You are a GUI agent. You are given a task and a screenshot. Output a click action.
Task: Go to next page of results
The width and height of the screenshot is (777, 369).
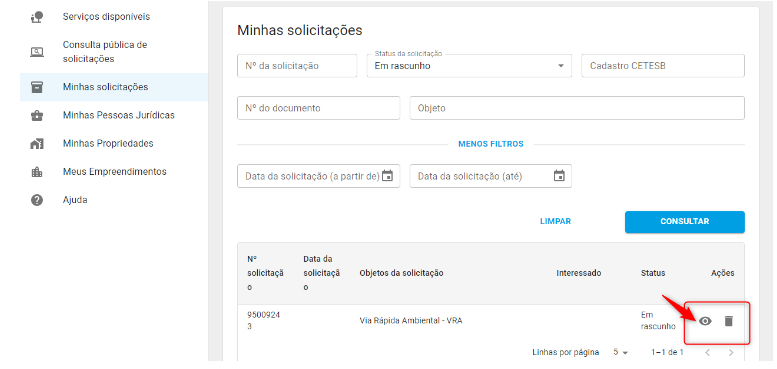tap(731, 353)
